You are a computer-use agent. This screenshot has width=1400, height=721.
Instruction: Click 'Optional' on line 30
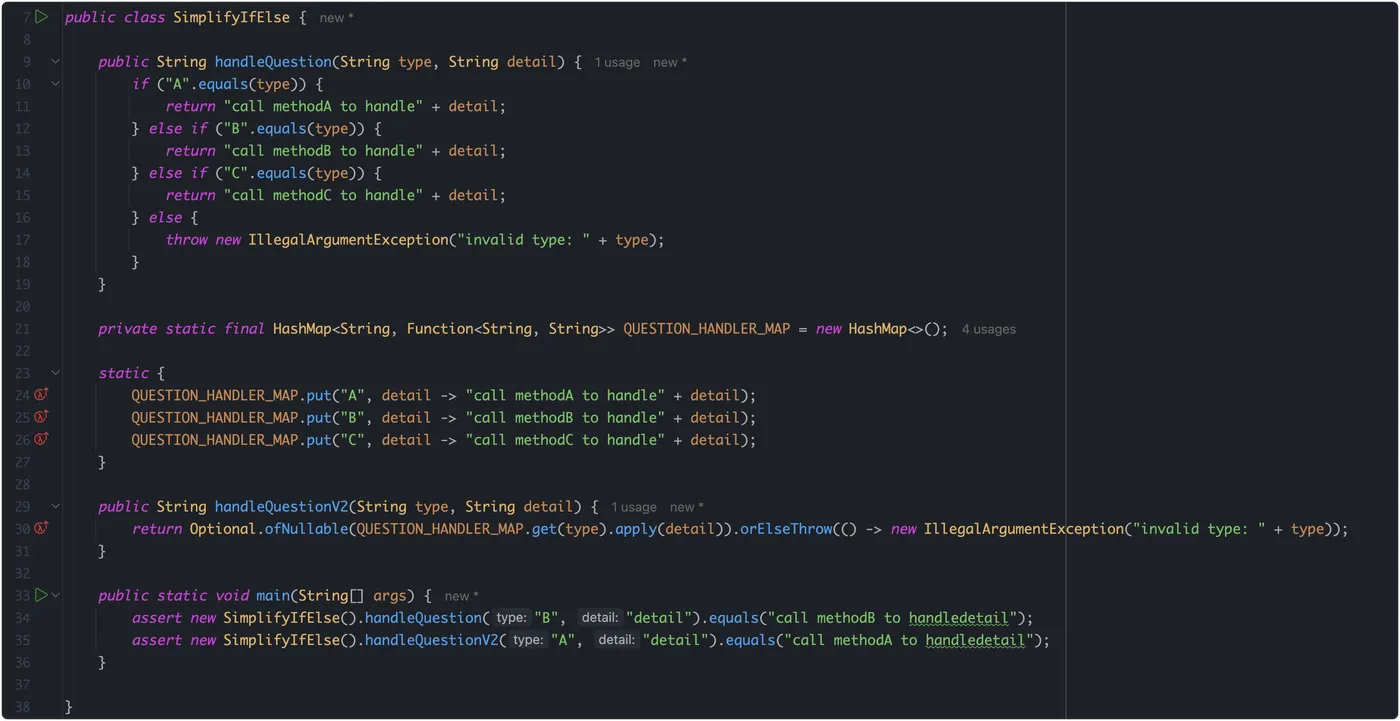point(223,529)
